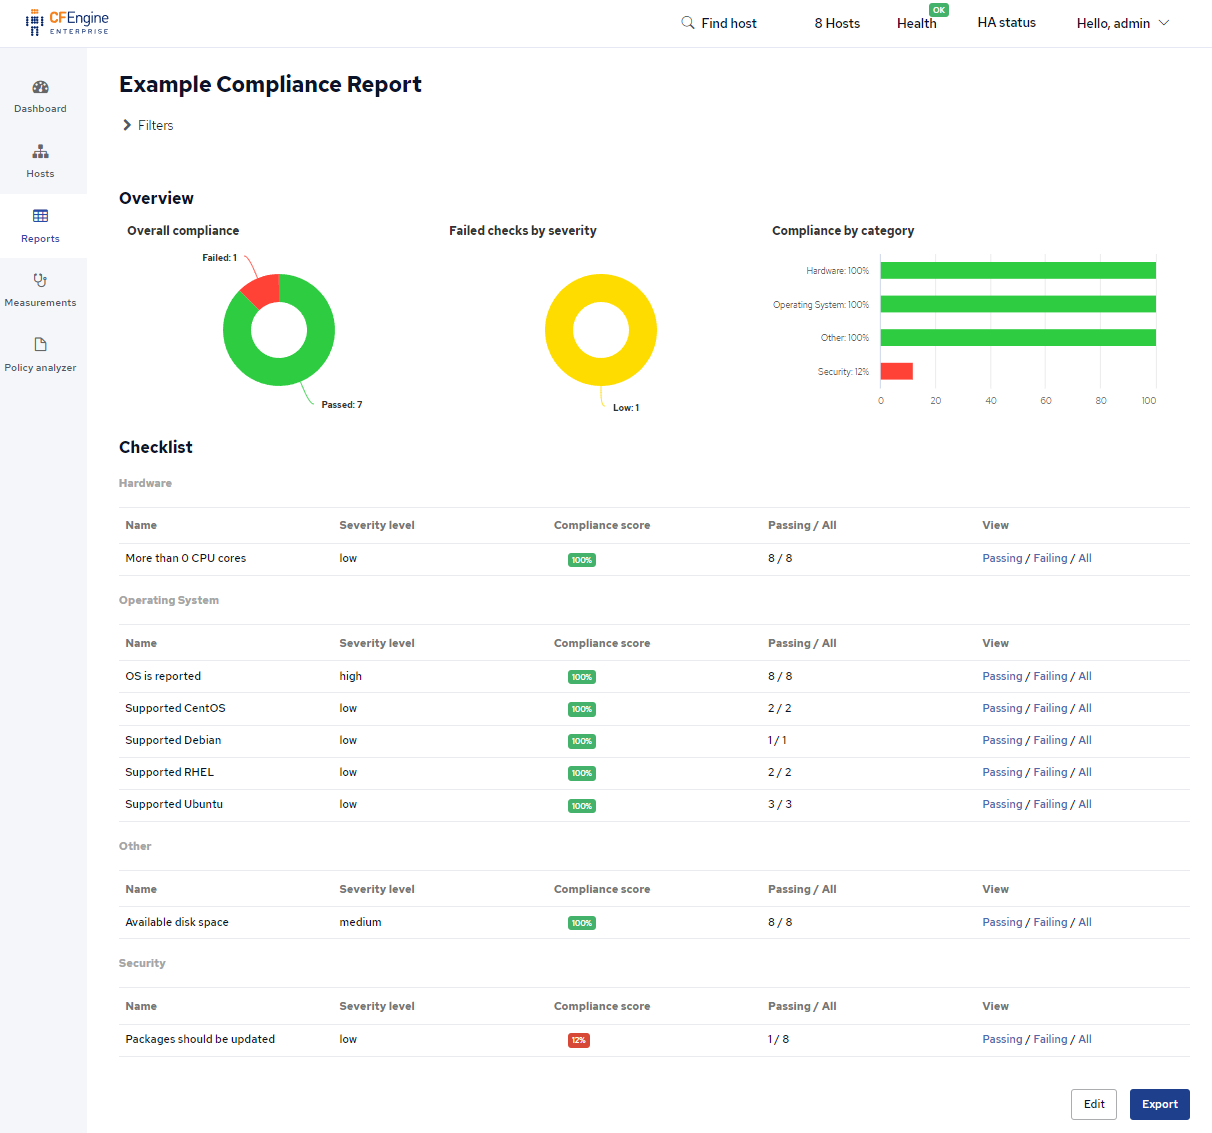Click the yellow Low severity donut ring
Image resolution: width=1212 pixels, height=1133 pixels.
pyautogui.click(x=600, y=370)
